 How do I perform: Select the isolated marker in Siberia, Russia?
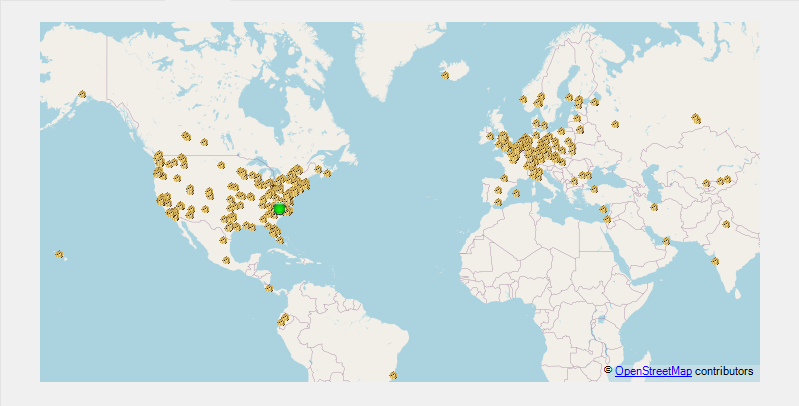coord(696,118)
